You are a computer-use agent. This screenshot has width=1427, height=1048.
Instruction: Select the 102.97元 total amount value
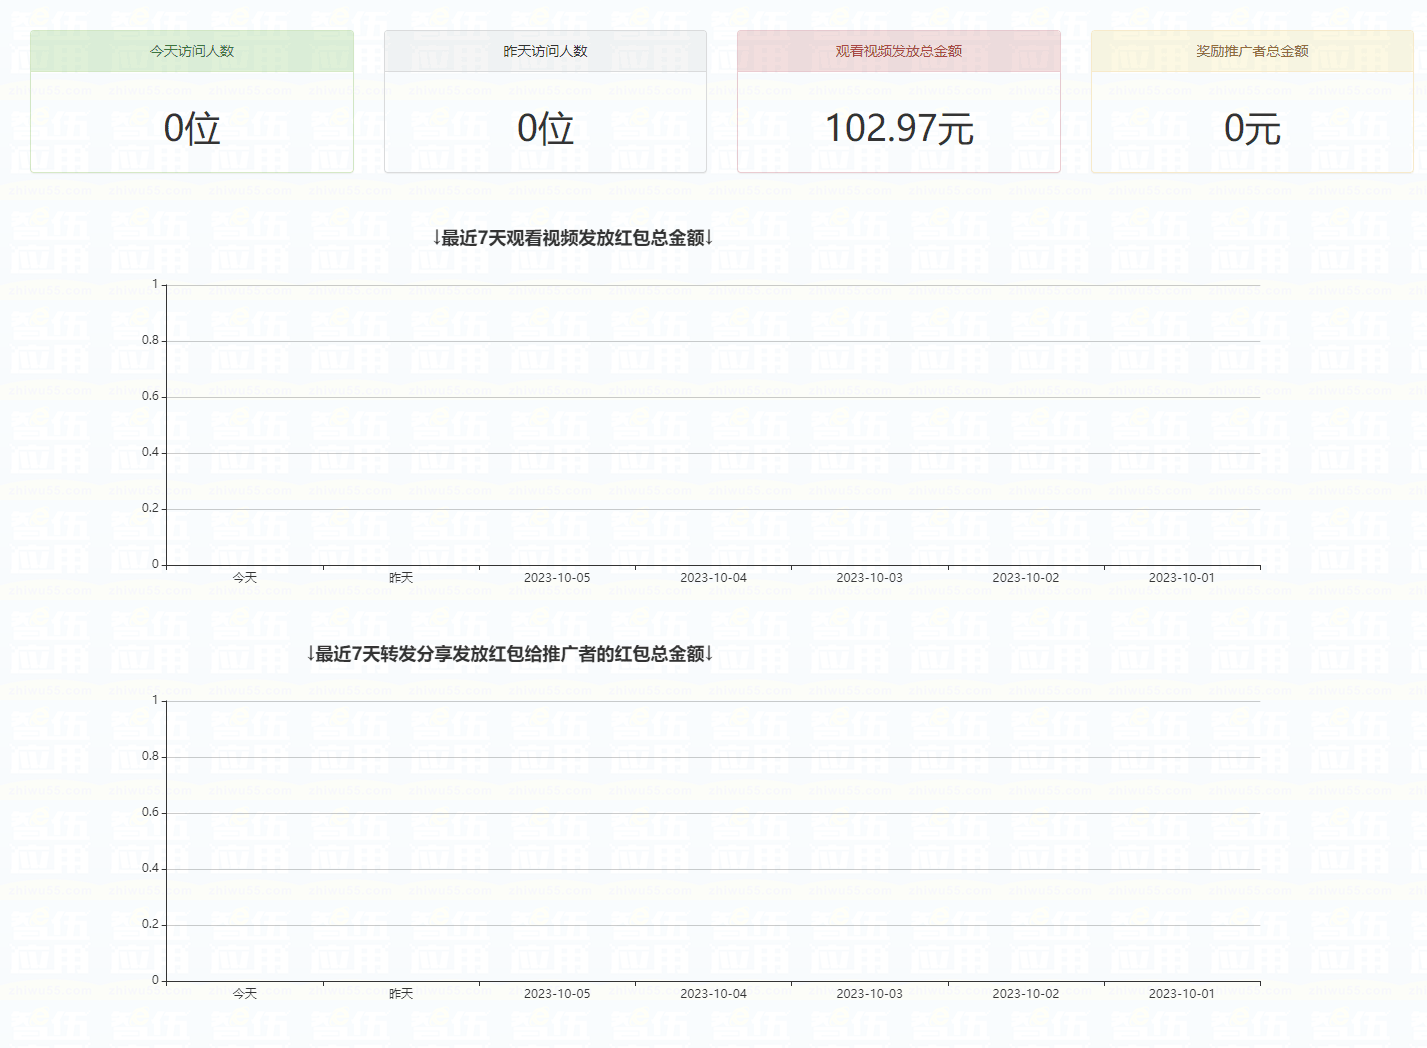point(899,129)
